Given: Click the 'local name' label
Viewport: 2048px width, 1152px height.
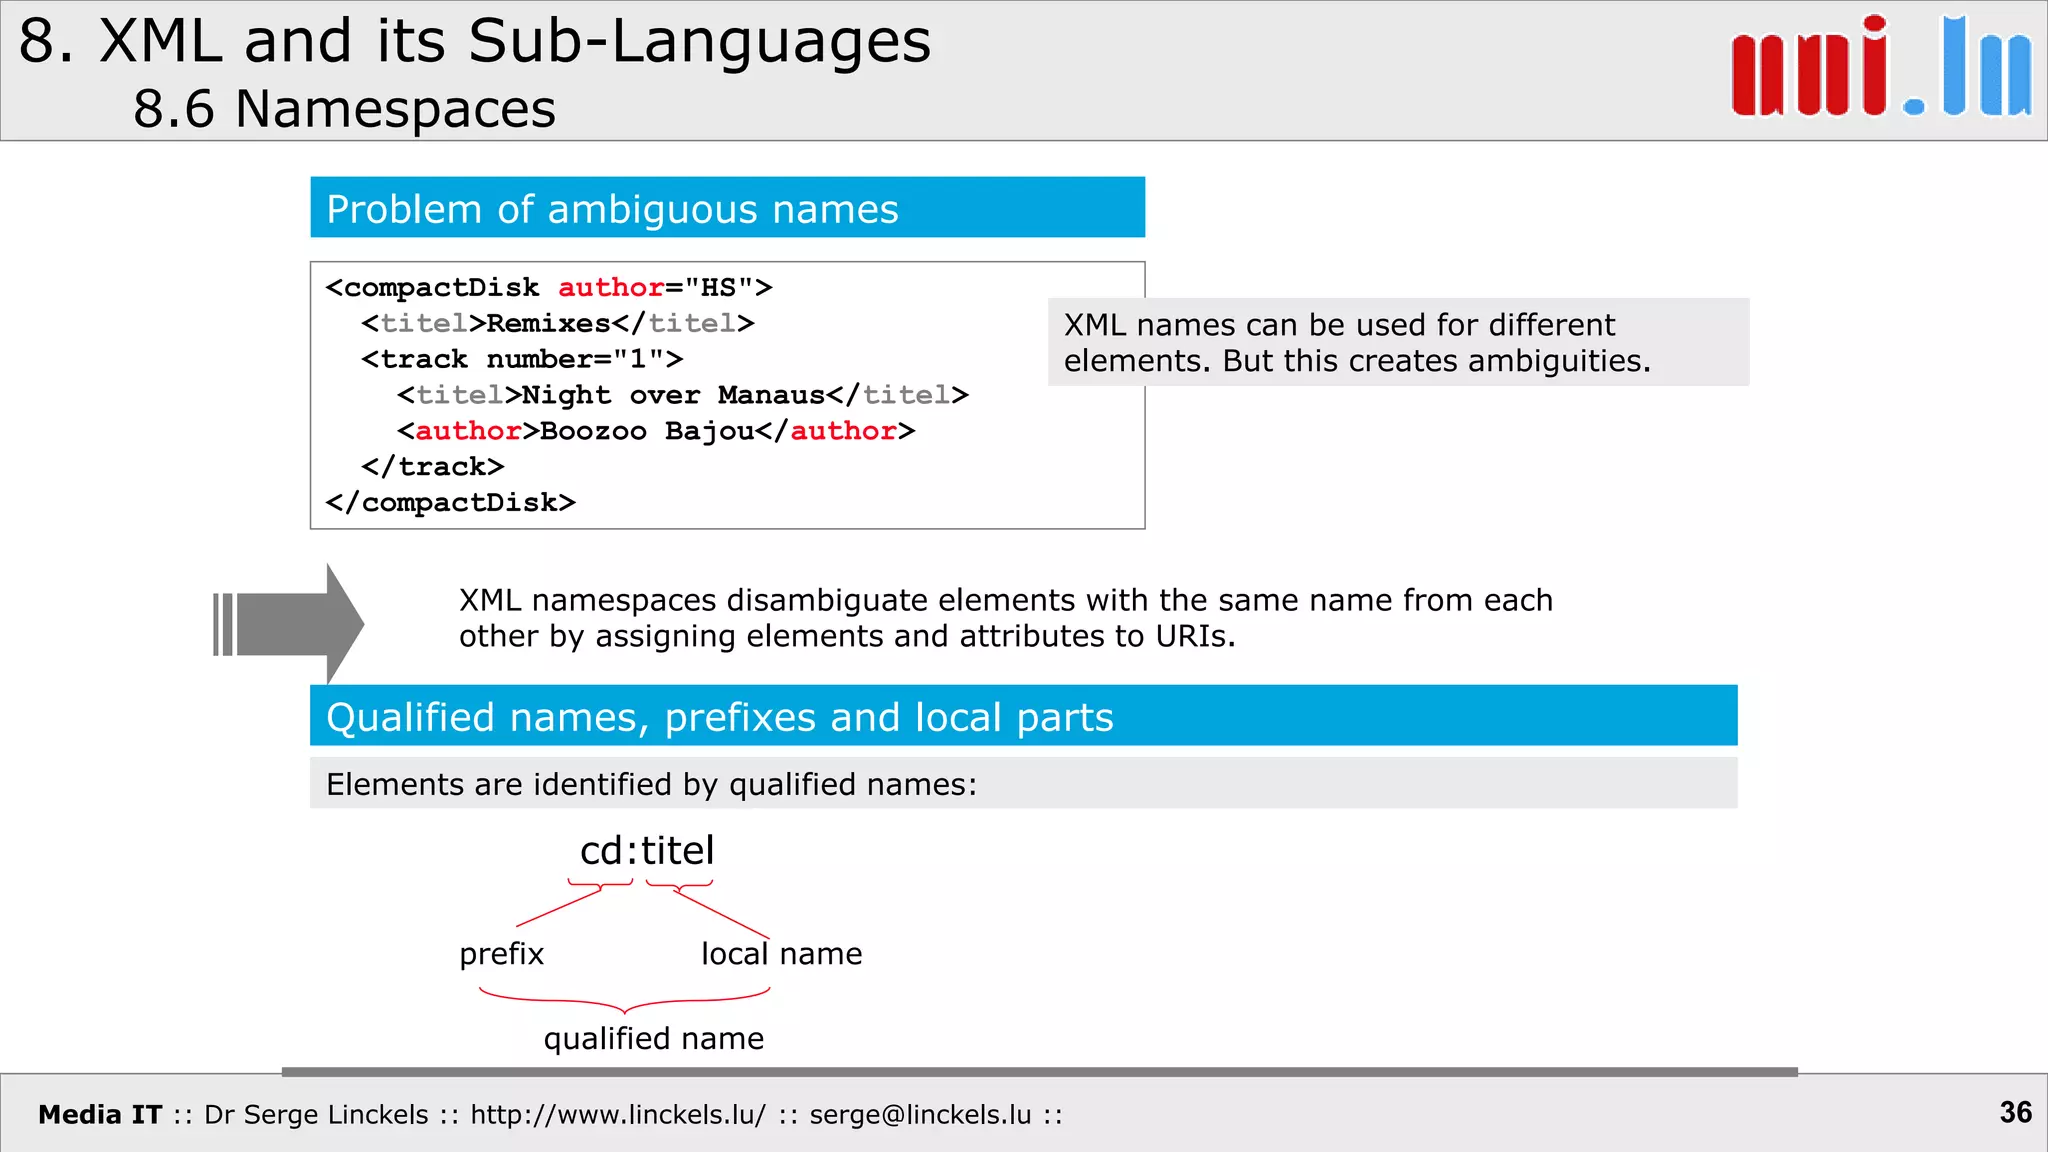Looking at the screenshot, I should pyautogui.click(x=781, y=954).
